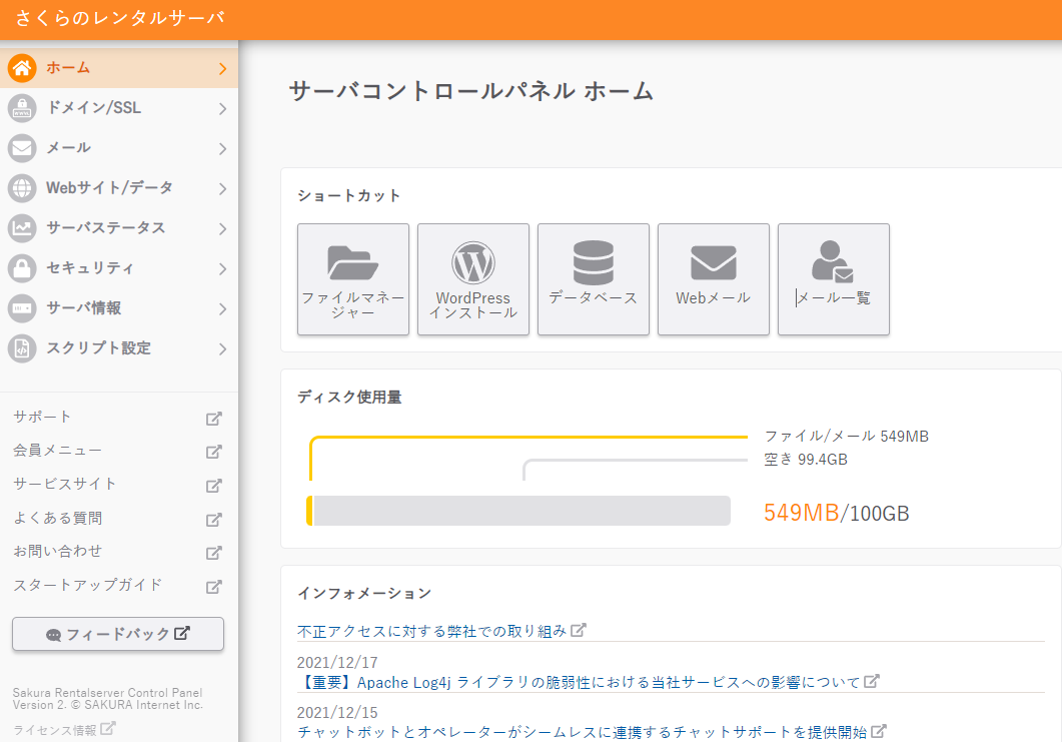Open the ライセンス情報 link
This screenshot has width=1062, height=742.
tap(55, 730)
